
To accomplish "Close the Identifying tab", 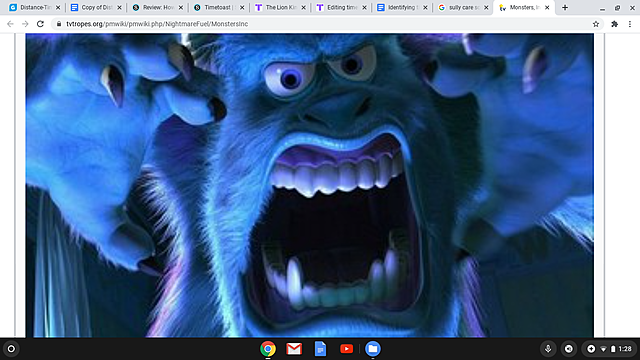I will tap(425, 7).
